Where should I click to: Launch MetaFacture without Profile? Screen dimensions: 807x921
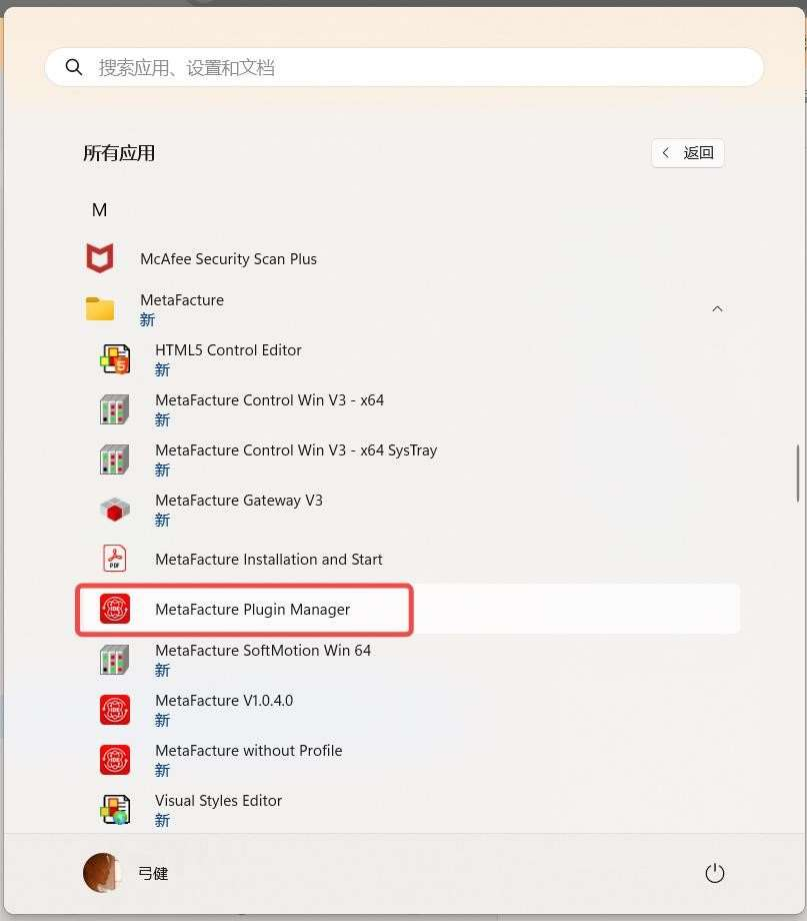coord(248,751)
